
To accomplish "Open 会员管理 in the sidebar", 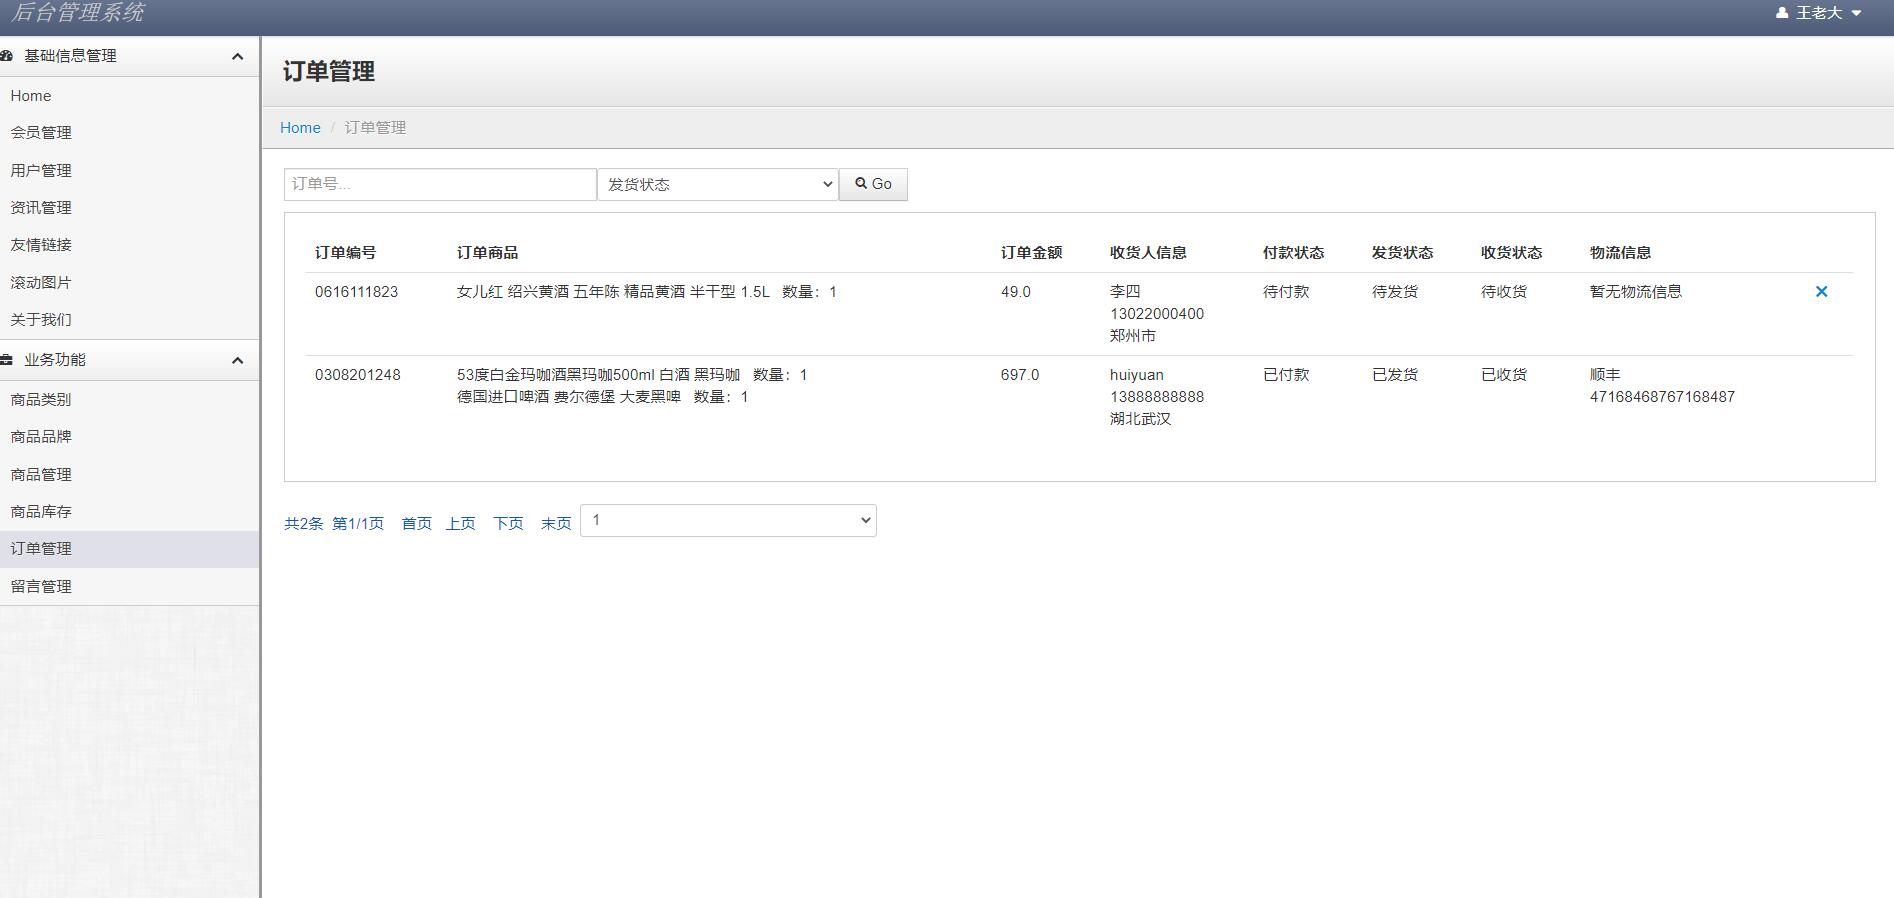I will (x=41, y=133).
